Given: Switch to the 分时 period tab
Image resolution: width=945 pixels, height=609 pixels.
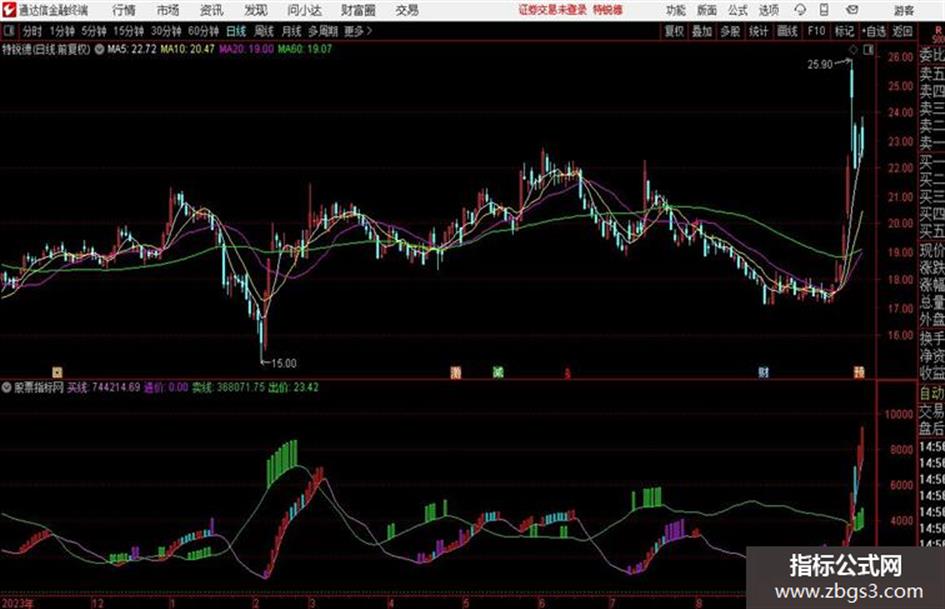Looking at the screenshot, I should pyautogui.click(x=32, y=31).
